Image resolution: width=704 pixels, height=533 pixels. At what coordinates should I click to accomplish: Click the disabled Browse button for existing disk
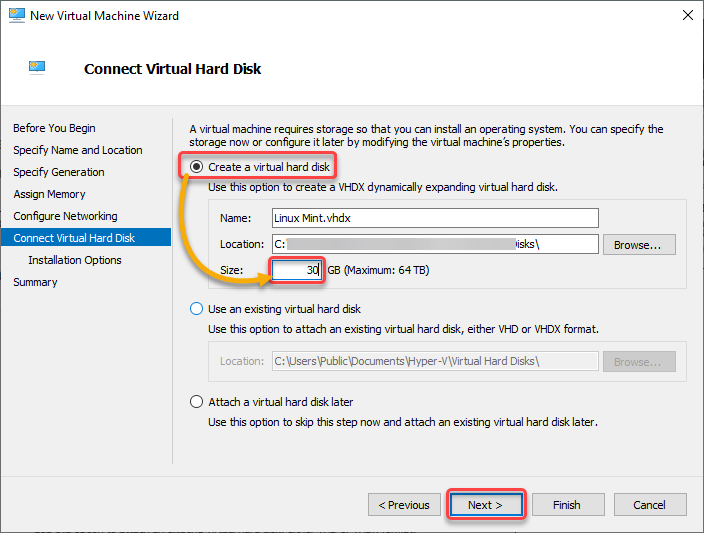pyautogui.click(x=639, y=361)
